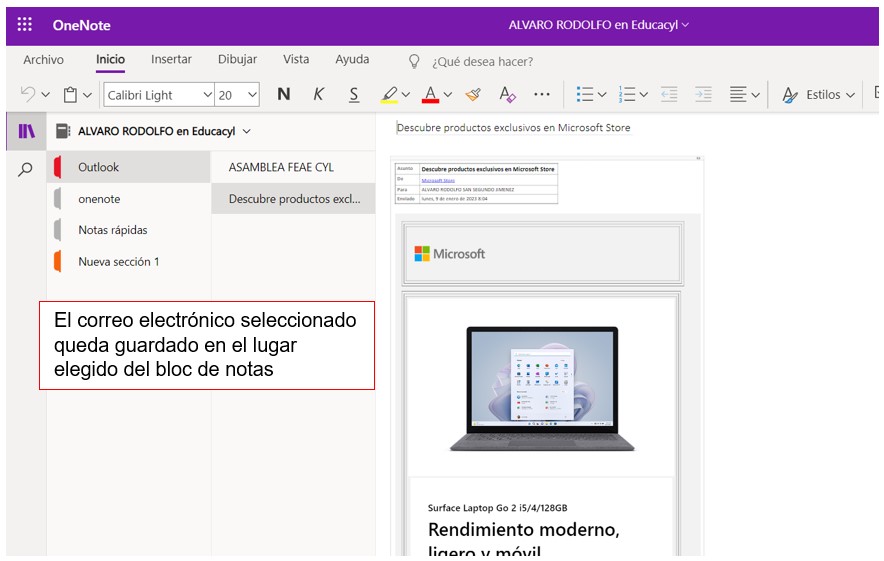Click the lightbulb tell-me icon
This screenshot has width=884, height=561.
coord(414,61)
